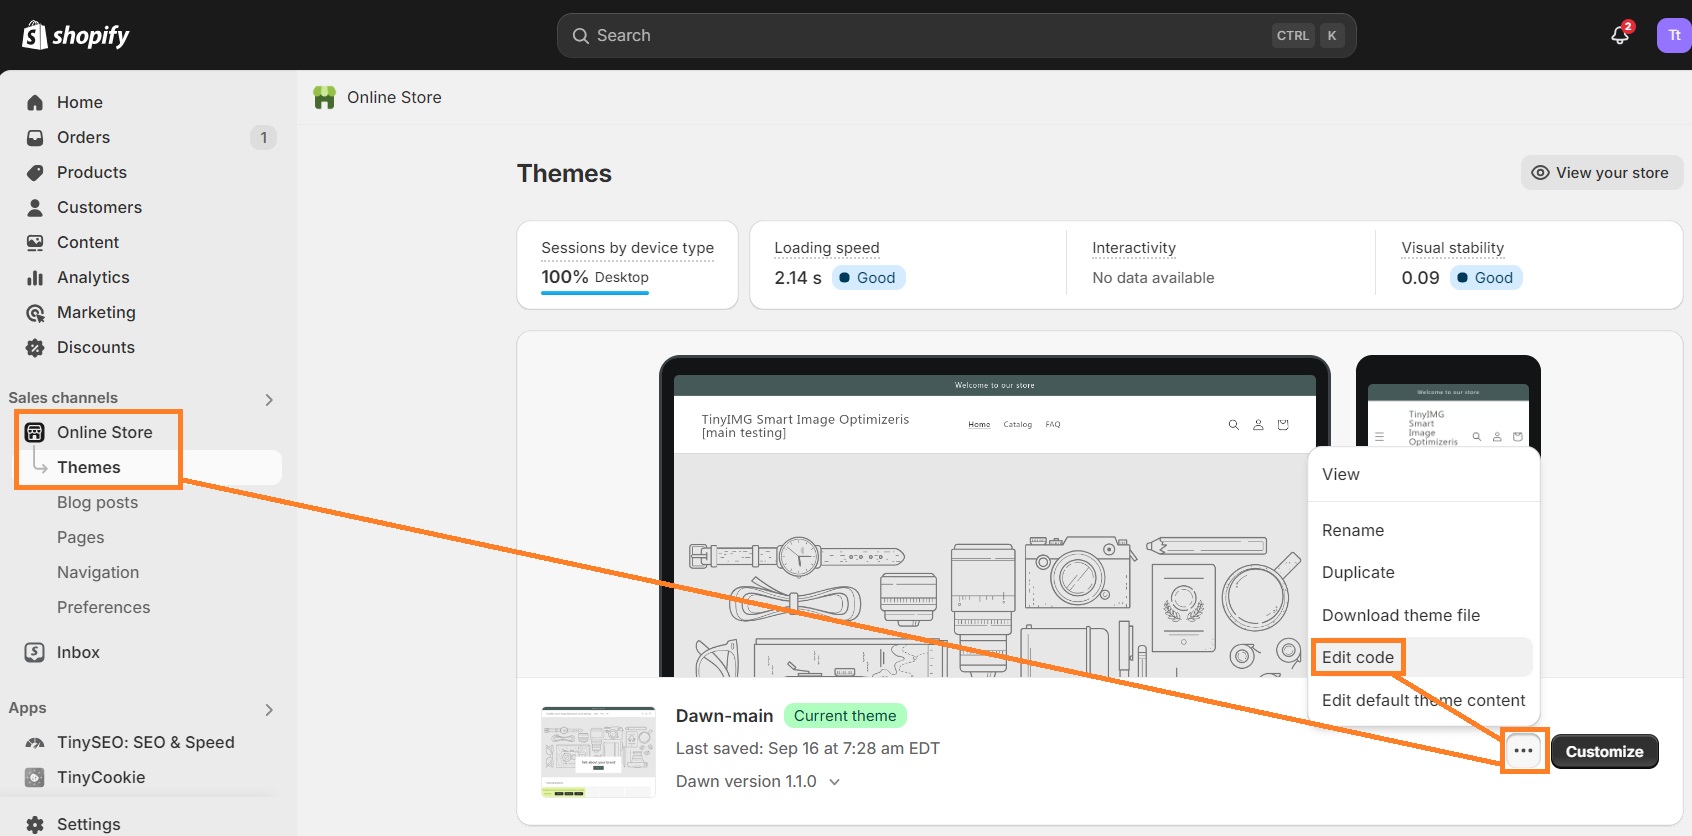
Task: Click the Current theme badge
Action: 845,716
